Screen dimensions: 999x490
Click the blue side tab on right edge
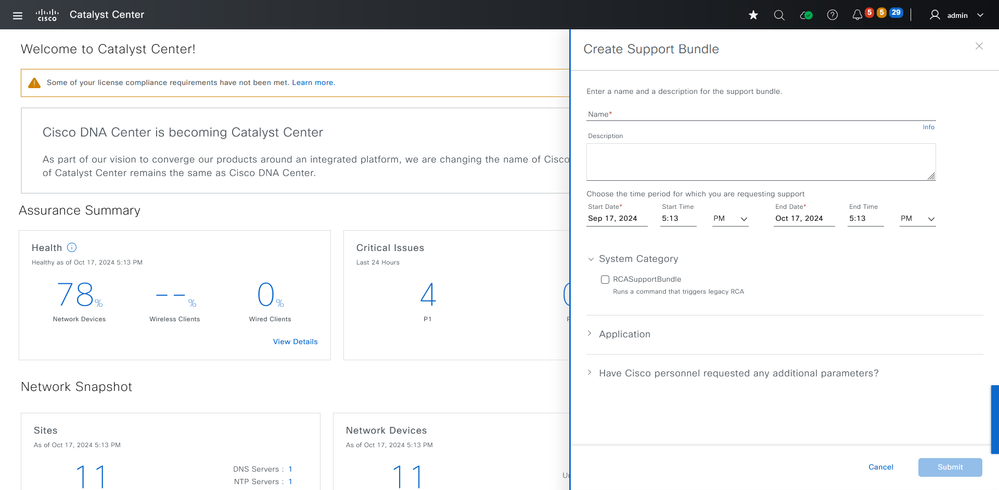click(x=995, y=419)
